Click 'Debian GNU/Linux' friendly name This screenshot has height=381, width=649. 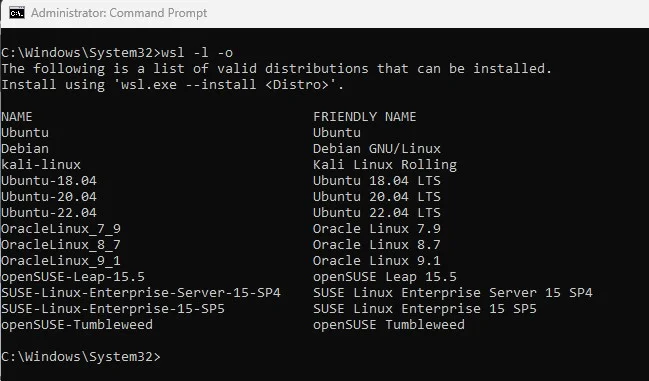tap(377, 149)
